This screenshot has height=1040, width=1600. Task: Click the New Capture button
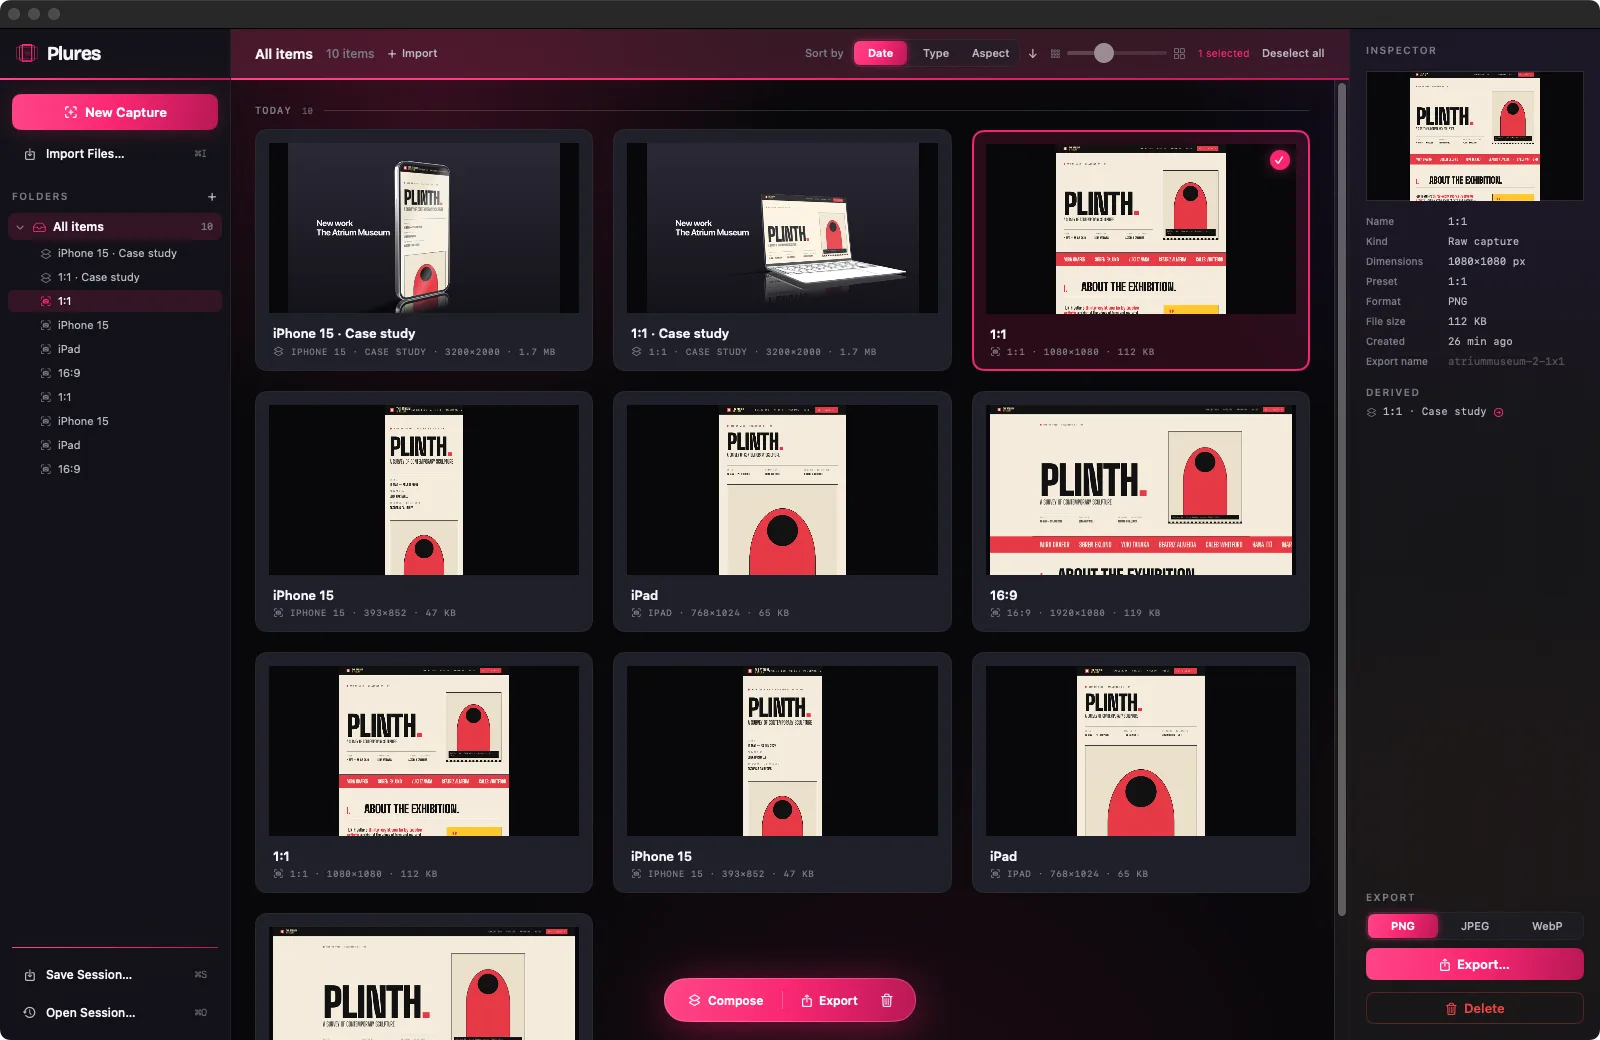[x=115, y=112]
